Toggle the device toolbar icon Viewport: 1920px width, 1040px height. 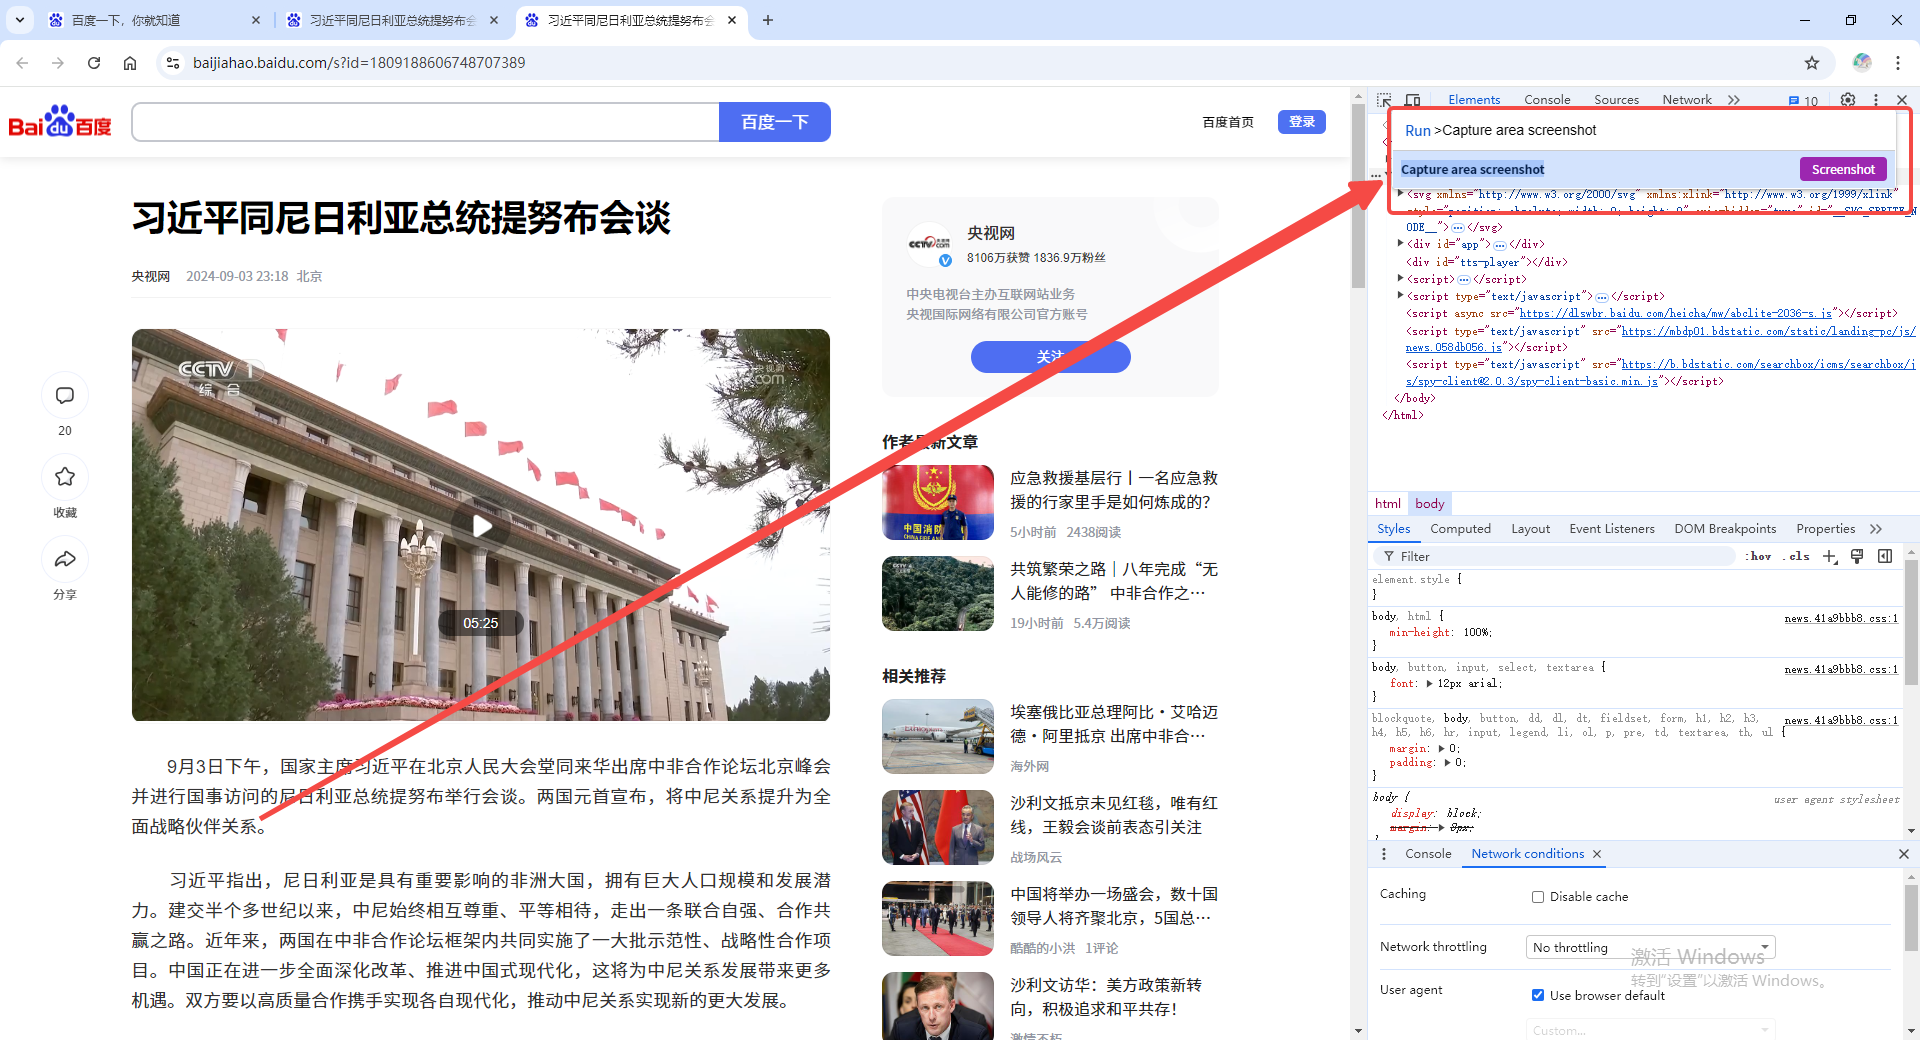coord(1412,100)
